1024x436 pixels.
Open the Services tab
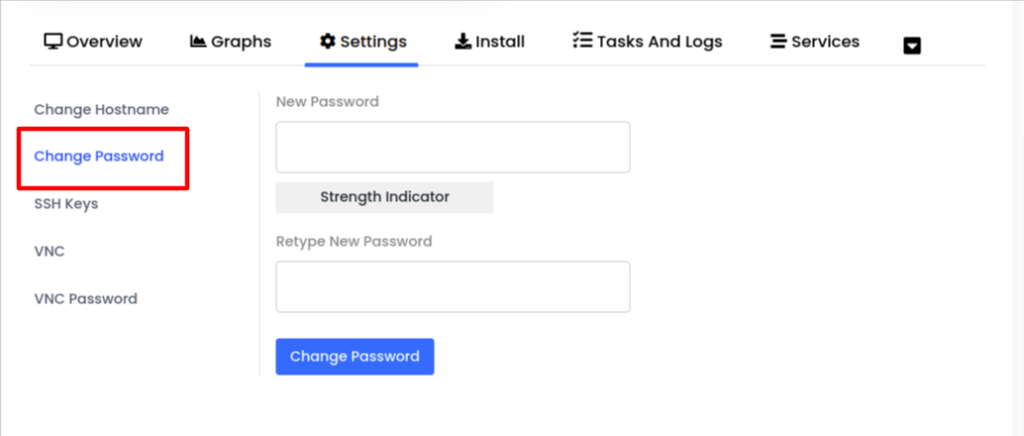pos(825,42)
